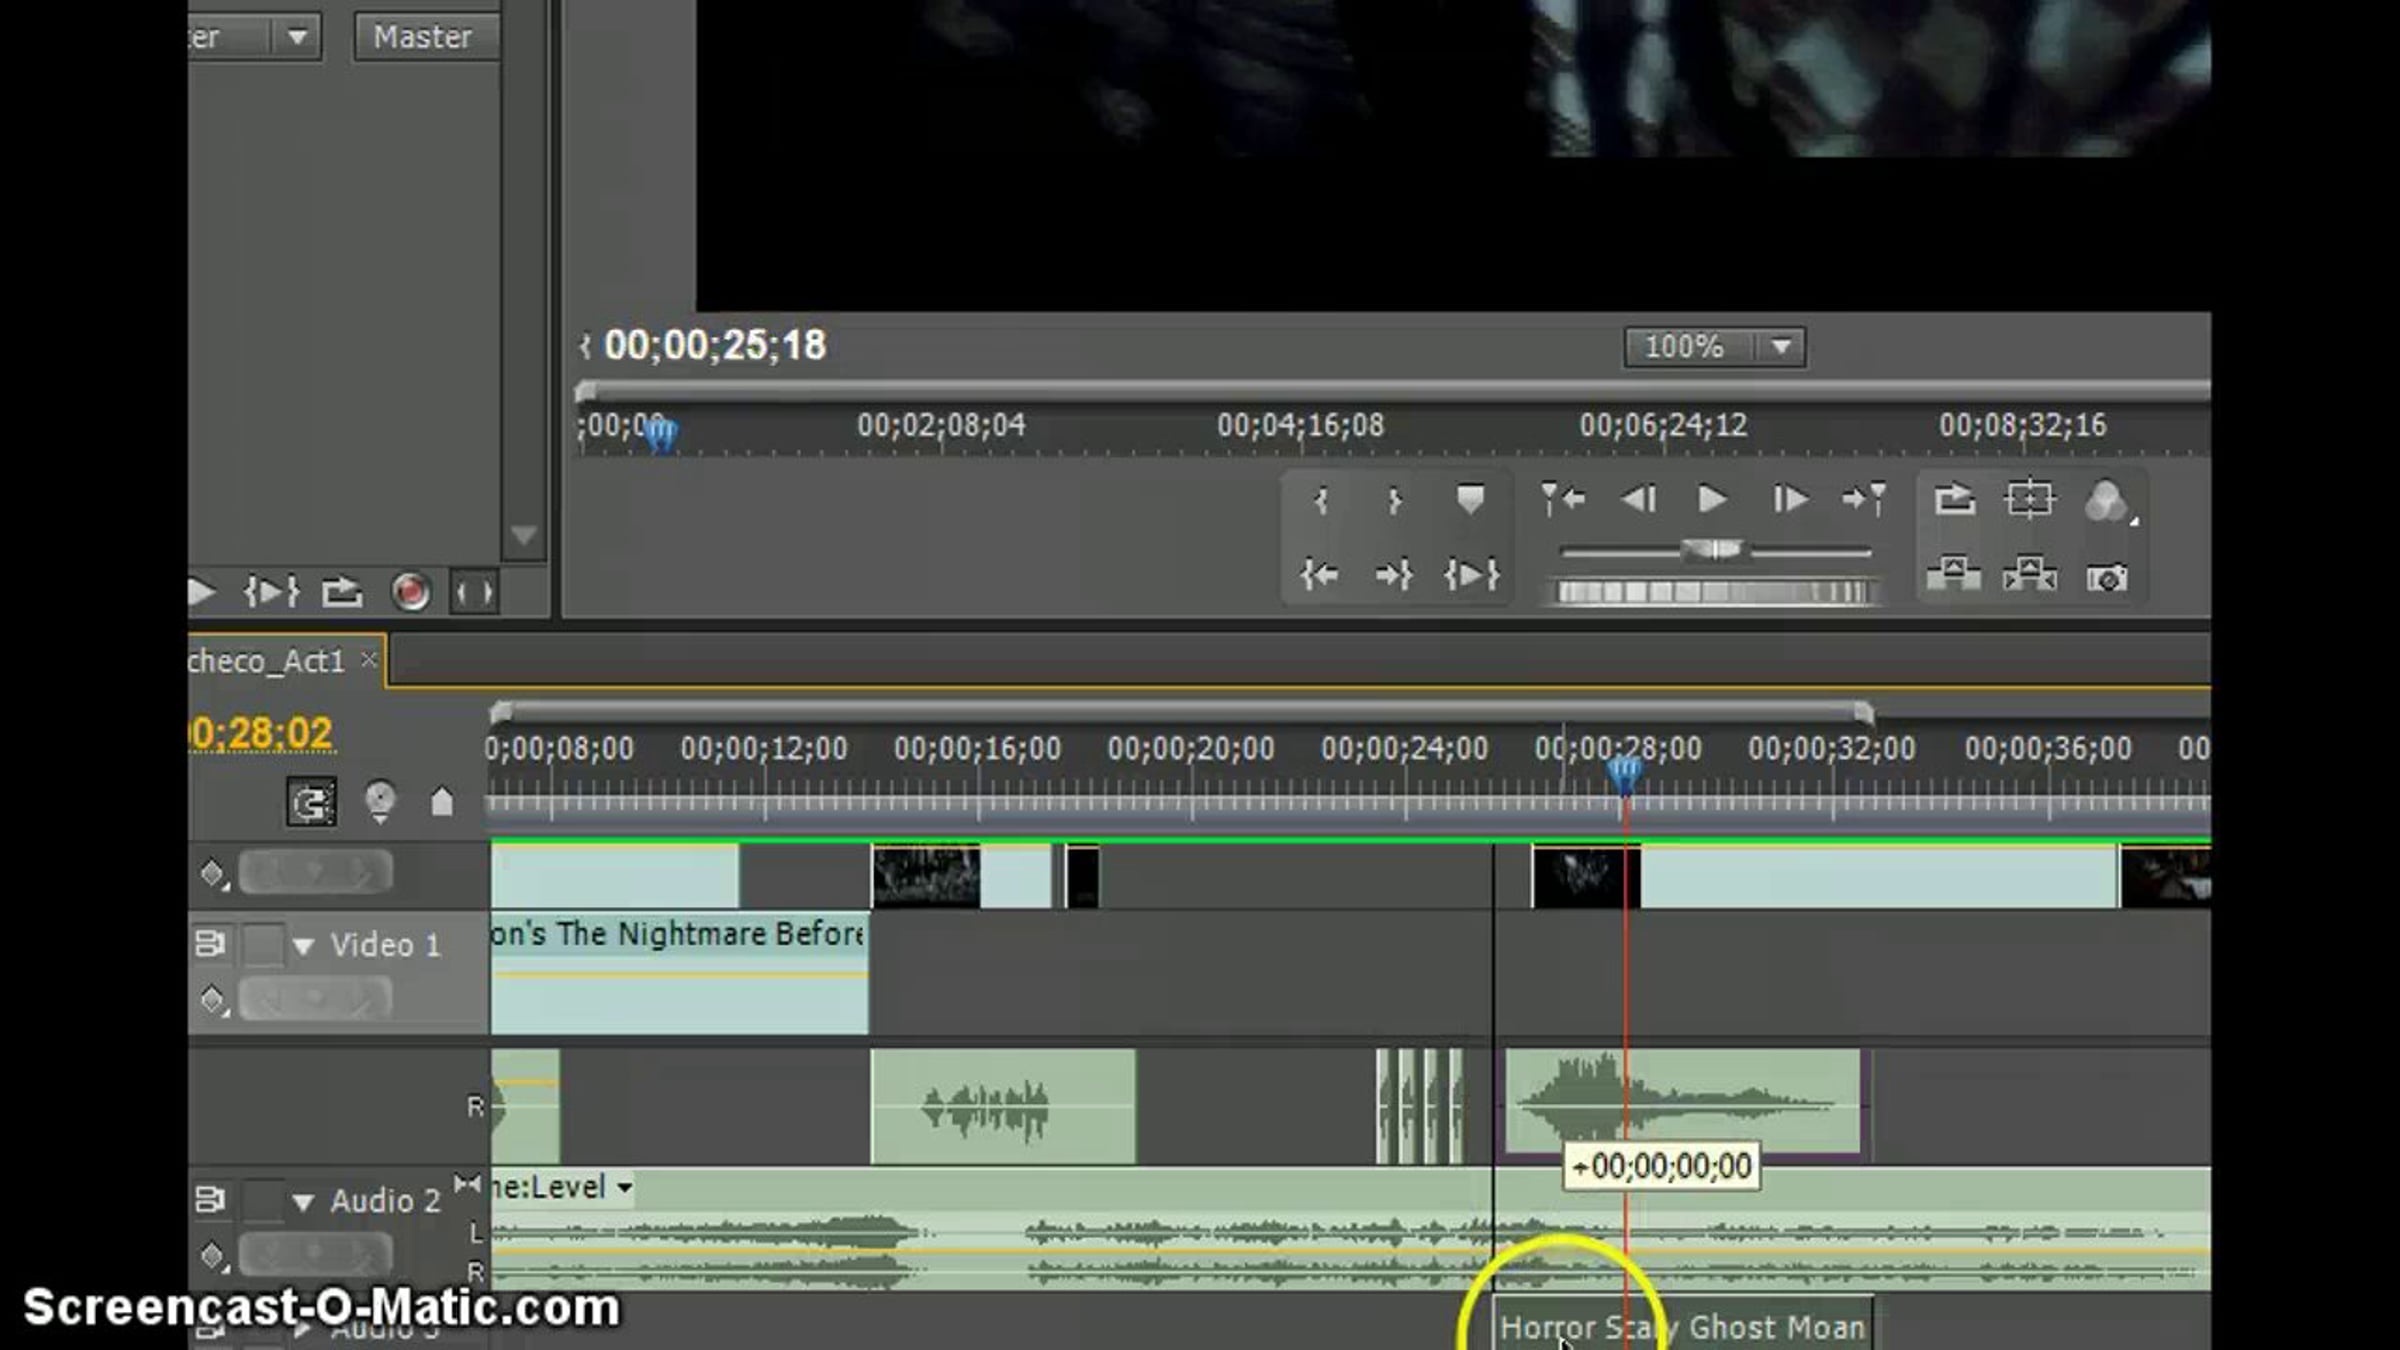Click the Master button
This screenshot has height=1350, width=2400.
[424, 37]
